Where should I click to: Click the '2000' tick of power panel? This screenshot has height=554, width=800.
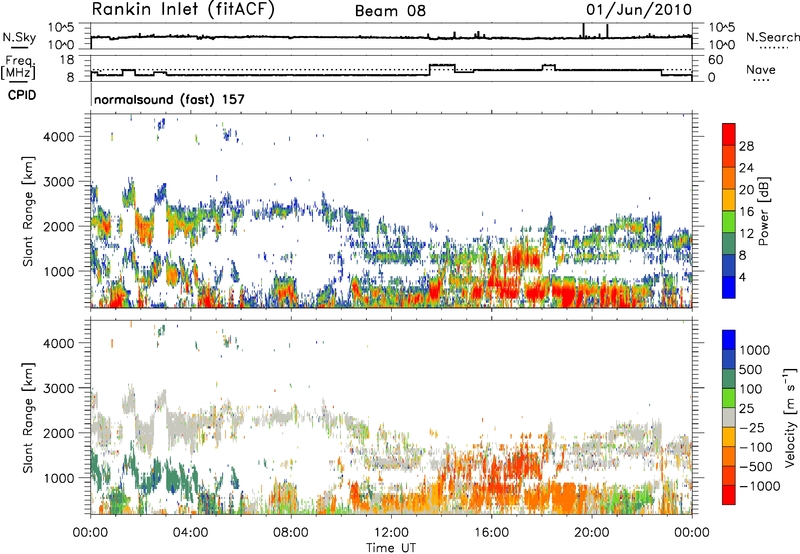coord(59,226)
